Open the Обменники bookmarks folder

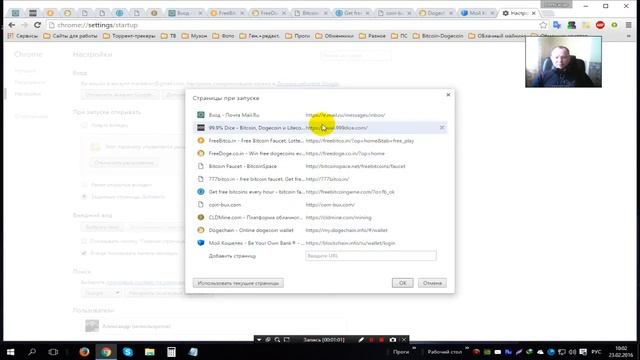[335, 36]
